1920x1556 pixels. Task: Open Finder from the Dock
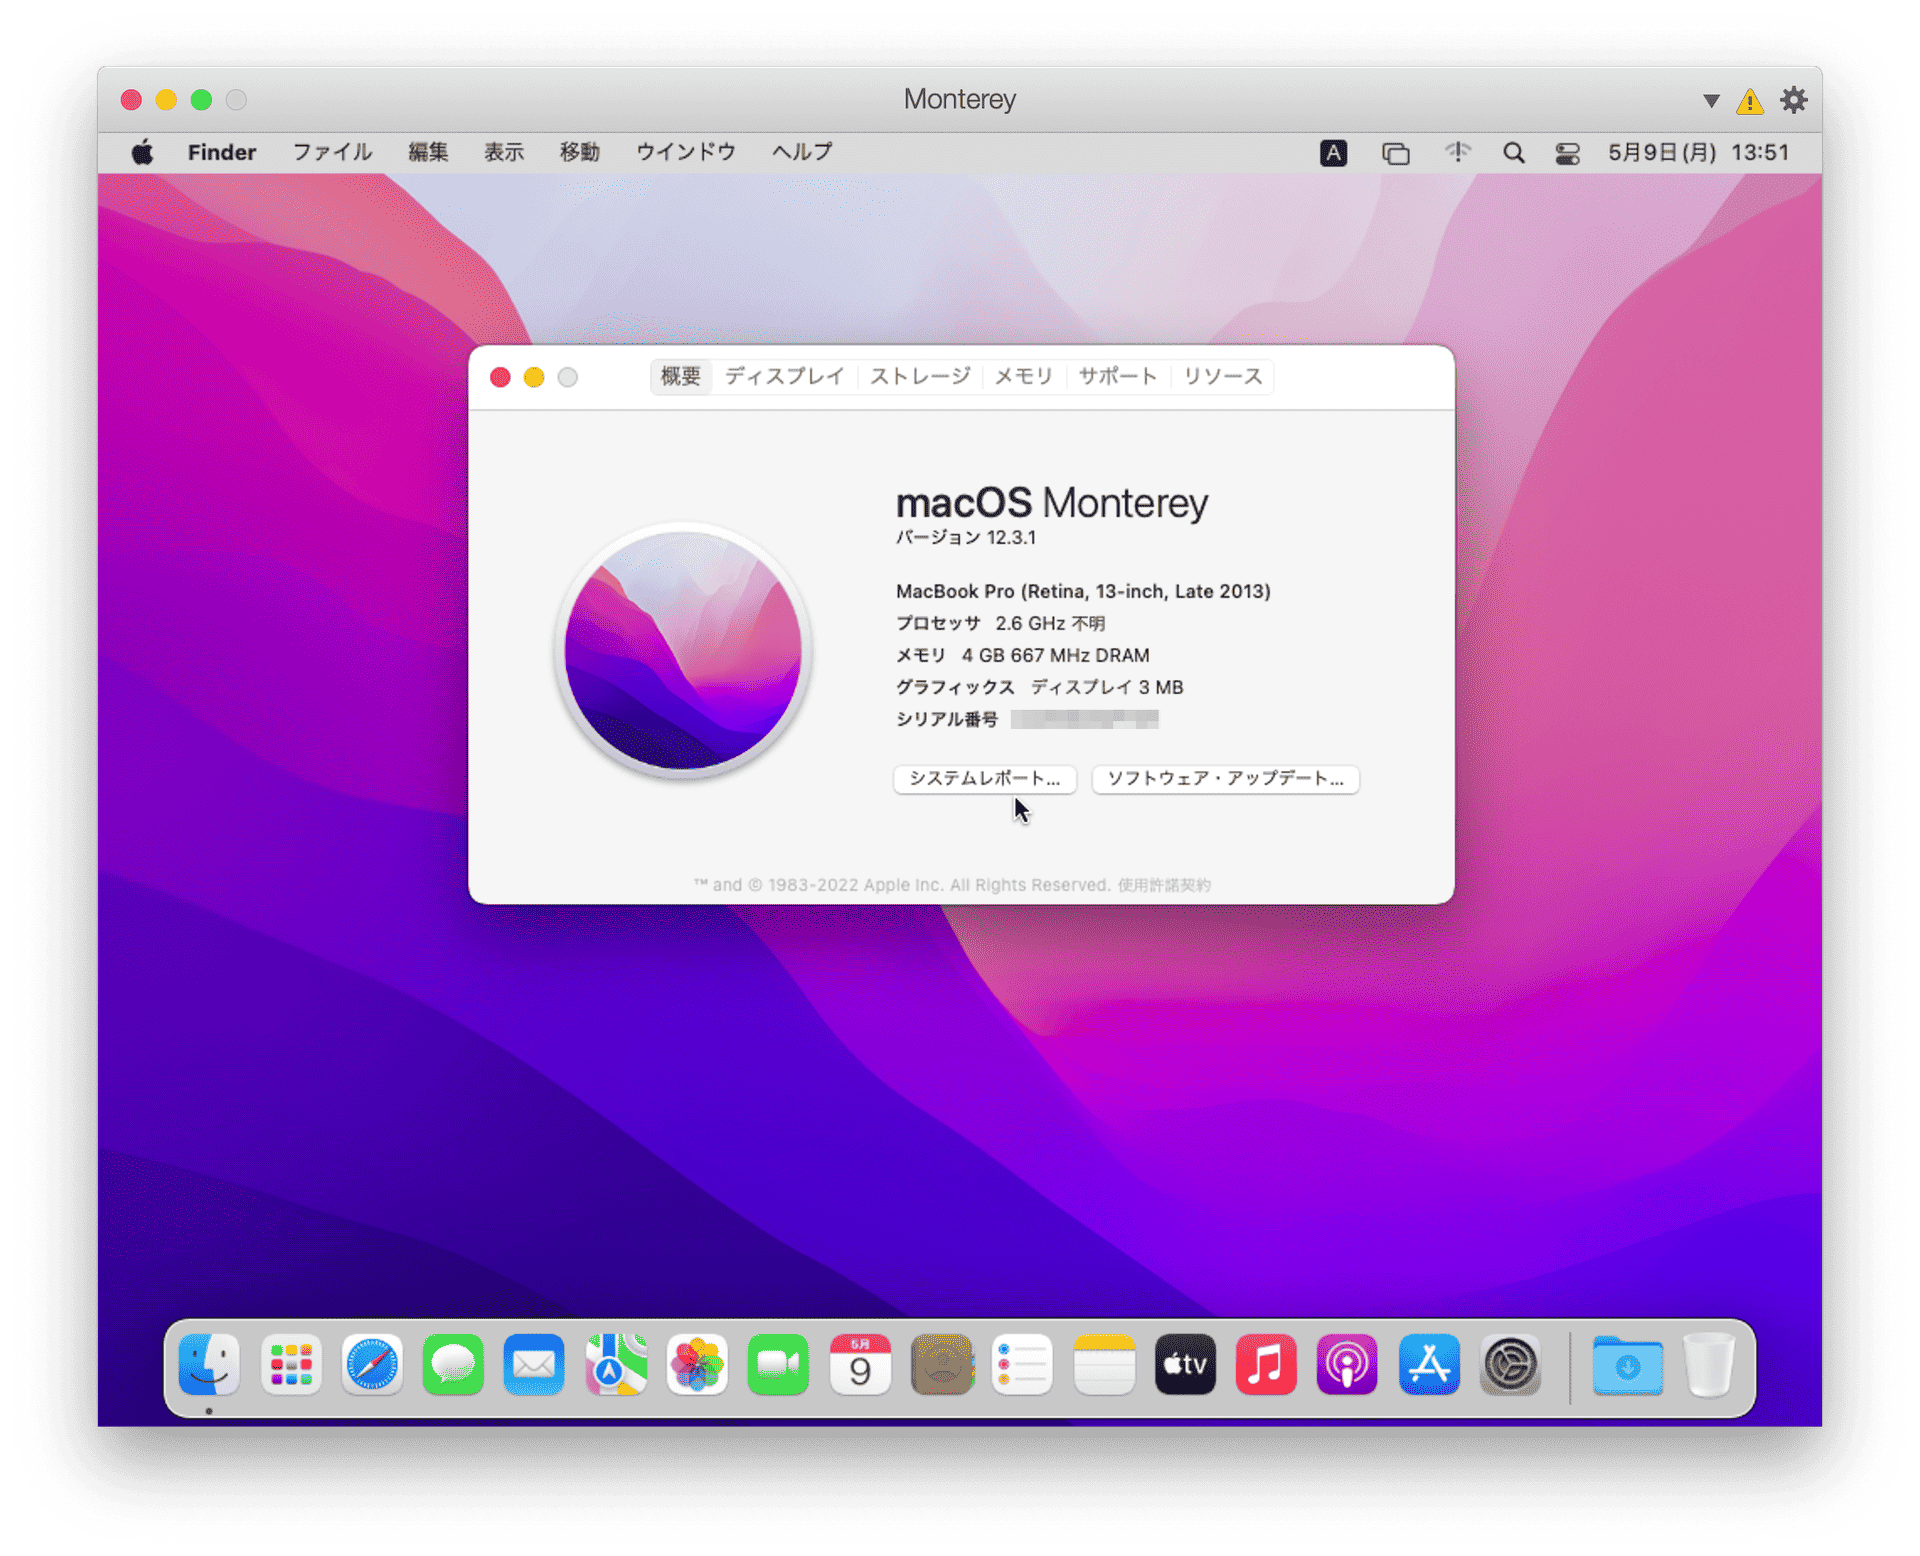209,1364
